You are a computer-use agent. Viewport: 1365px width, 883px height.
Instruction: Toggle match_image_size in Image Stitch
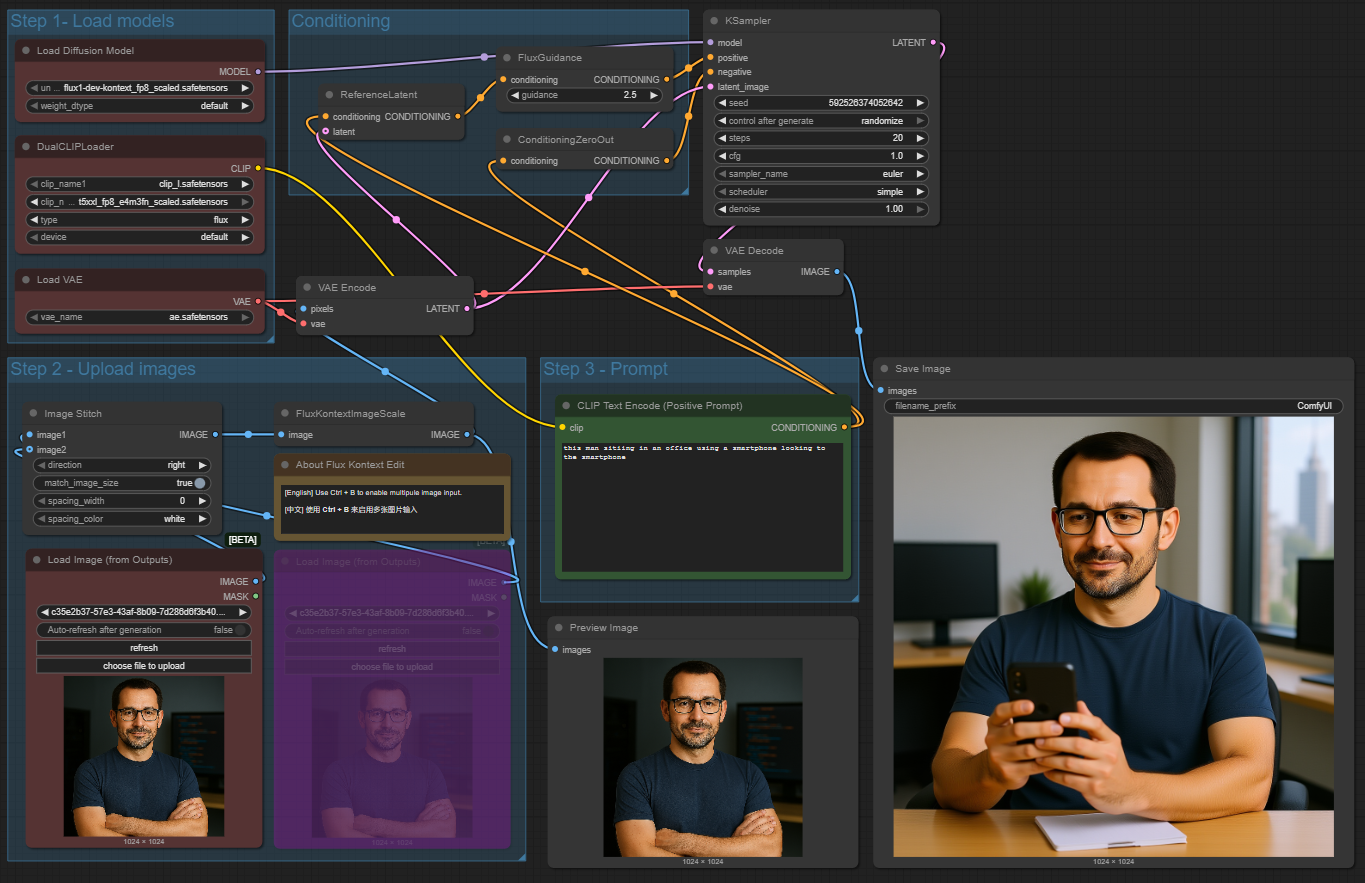[199, 483]
